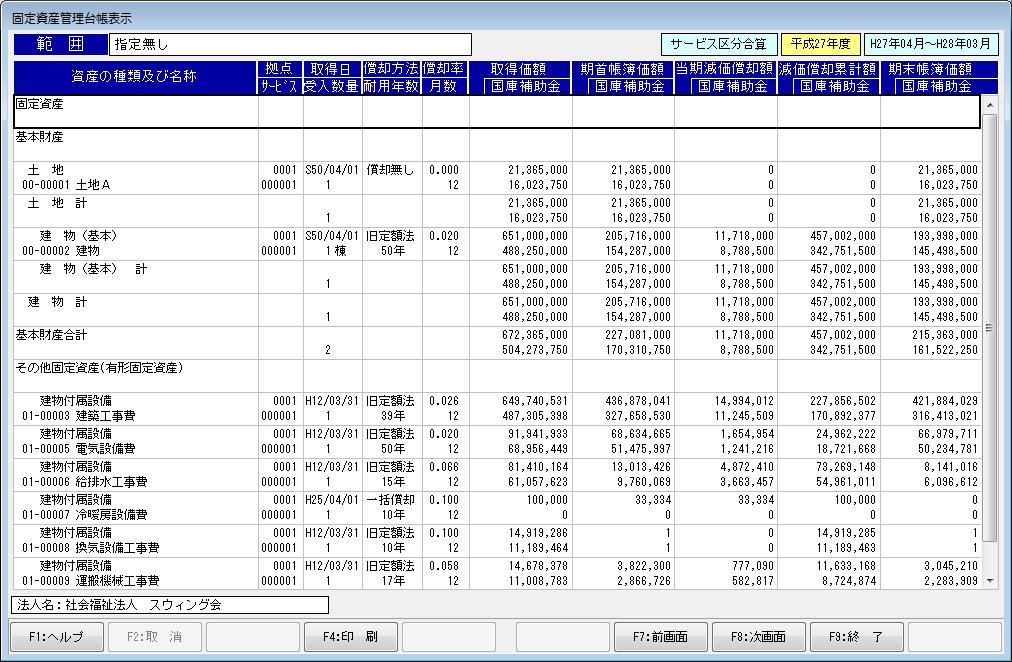1012x662 pixels.
Task: Click the F1 Help button
Action: (56, 637)
